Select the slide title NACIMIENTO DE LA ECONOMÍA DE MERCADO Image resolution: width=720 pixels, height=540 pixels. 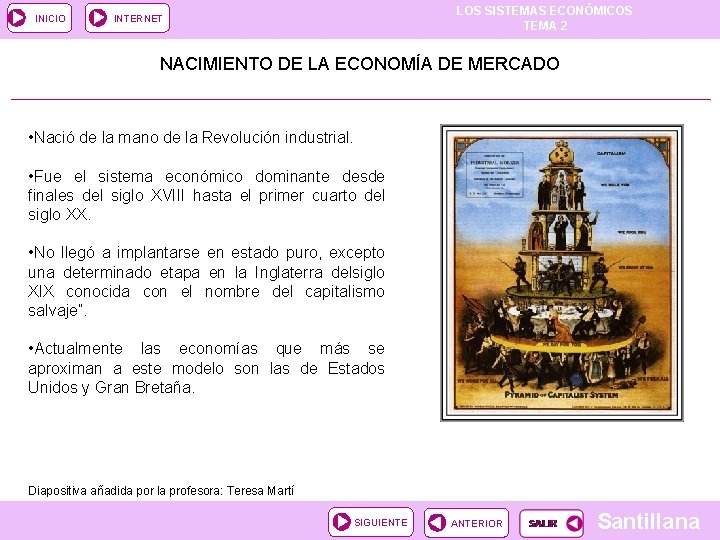point(360,63)
